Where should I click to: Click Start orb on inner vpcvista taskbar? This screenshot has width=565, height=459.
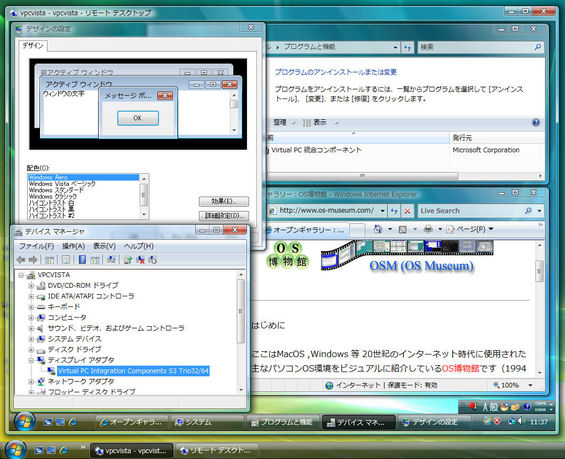(24, 421)
